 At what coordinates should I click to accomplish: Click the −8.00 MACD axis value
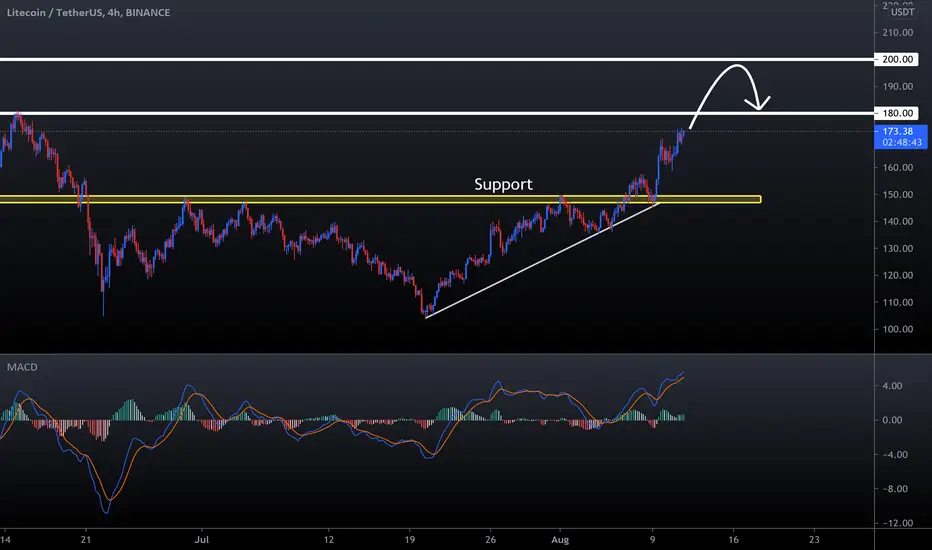[x=895, y=489]
